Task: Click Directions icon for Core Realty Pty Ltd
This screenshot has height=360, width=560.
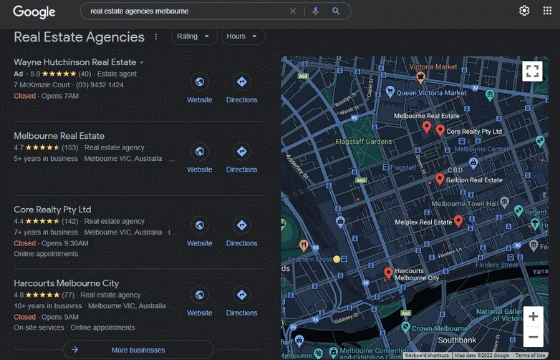Action: 242,225
